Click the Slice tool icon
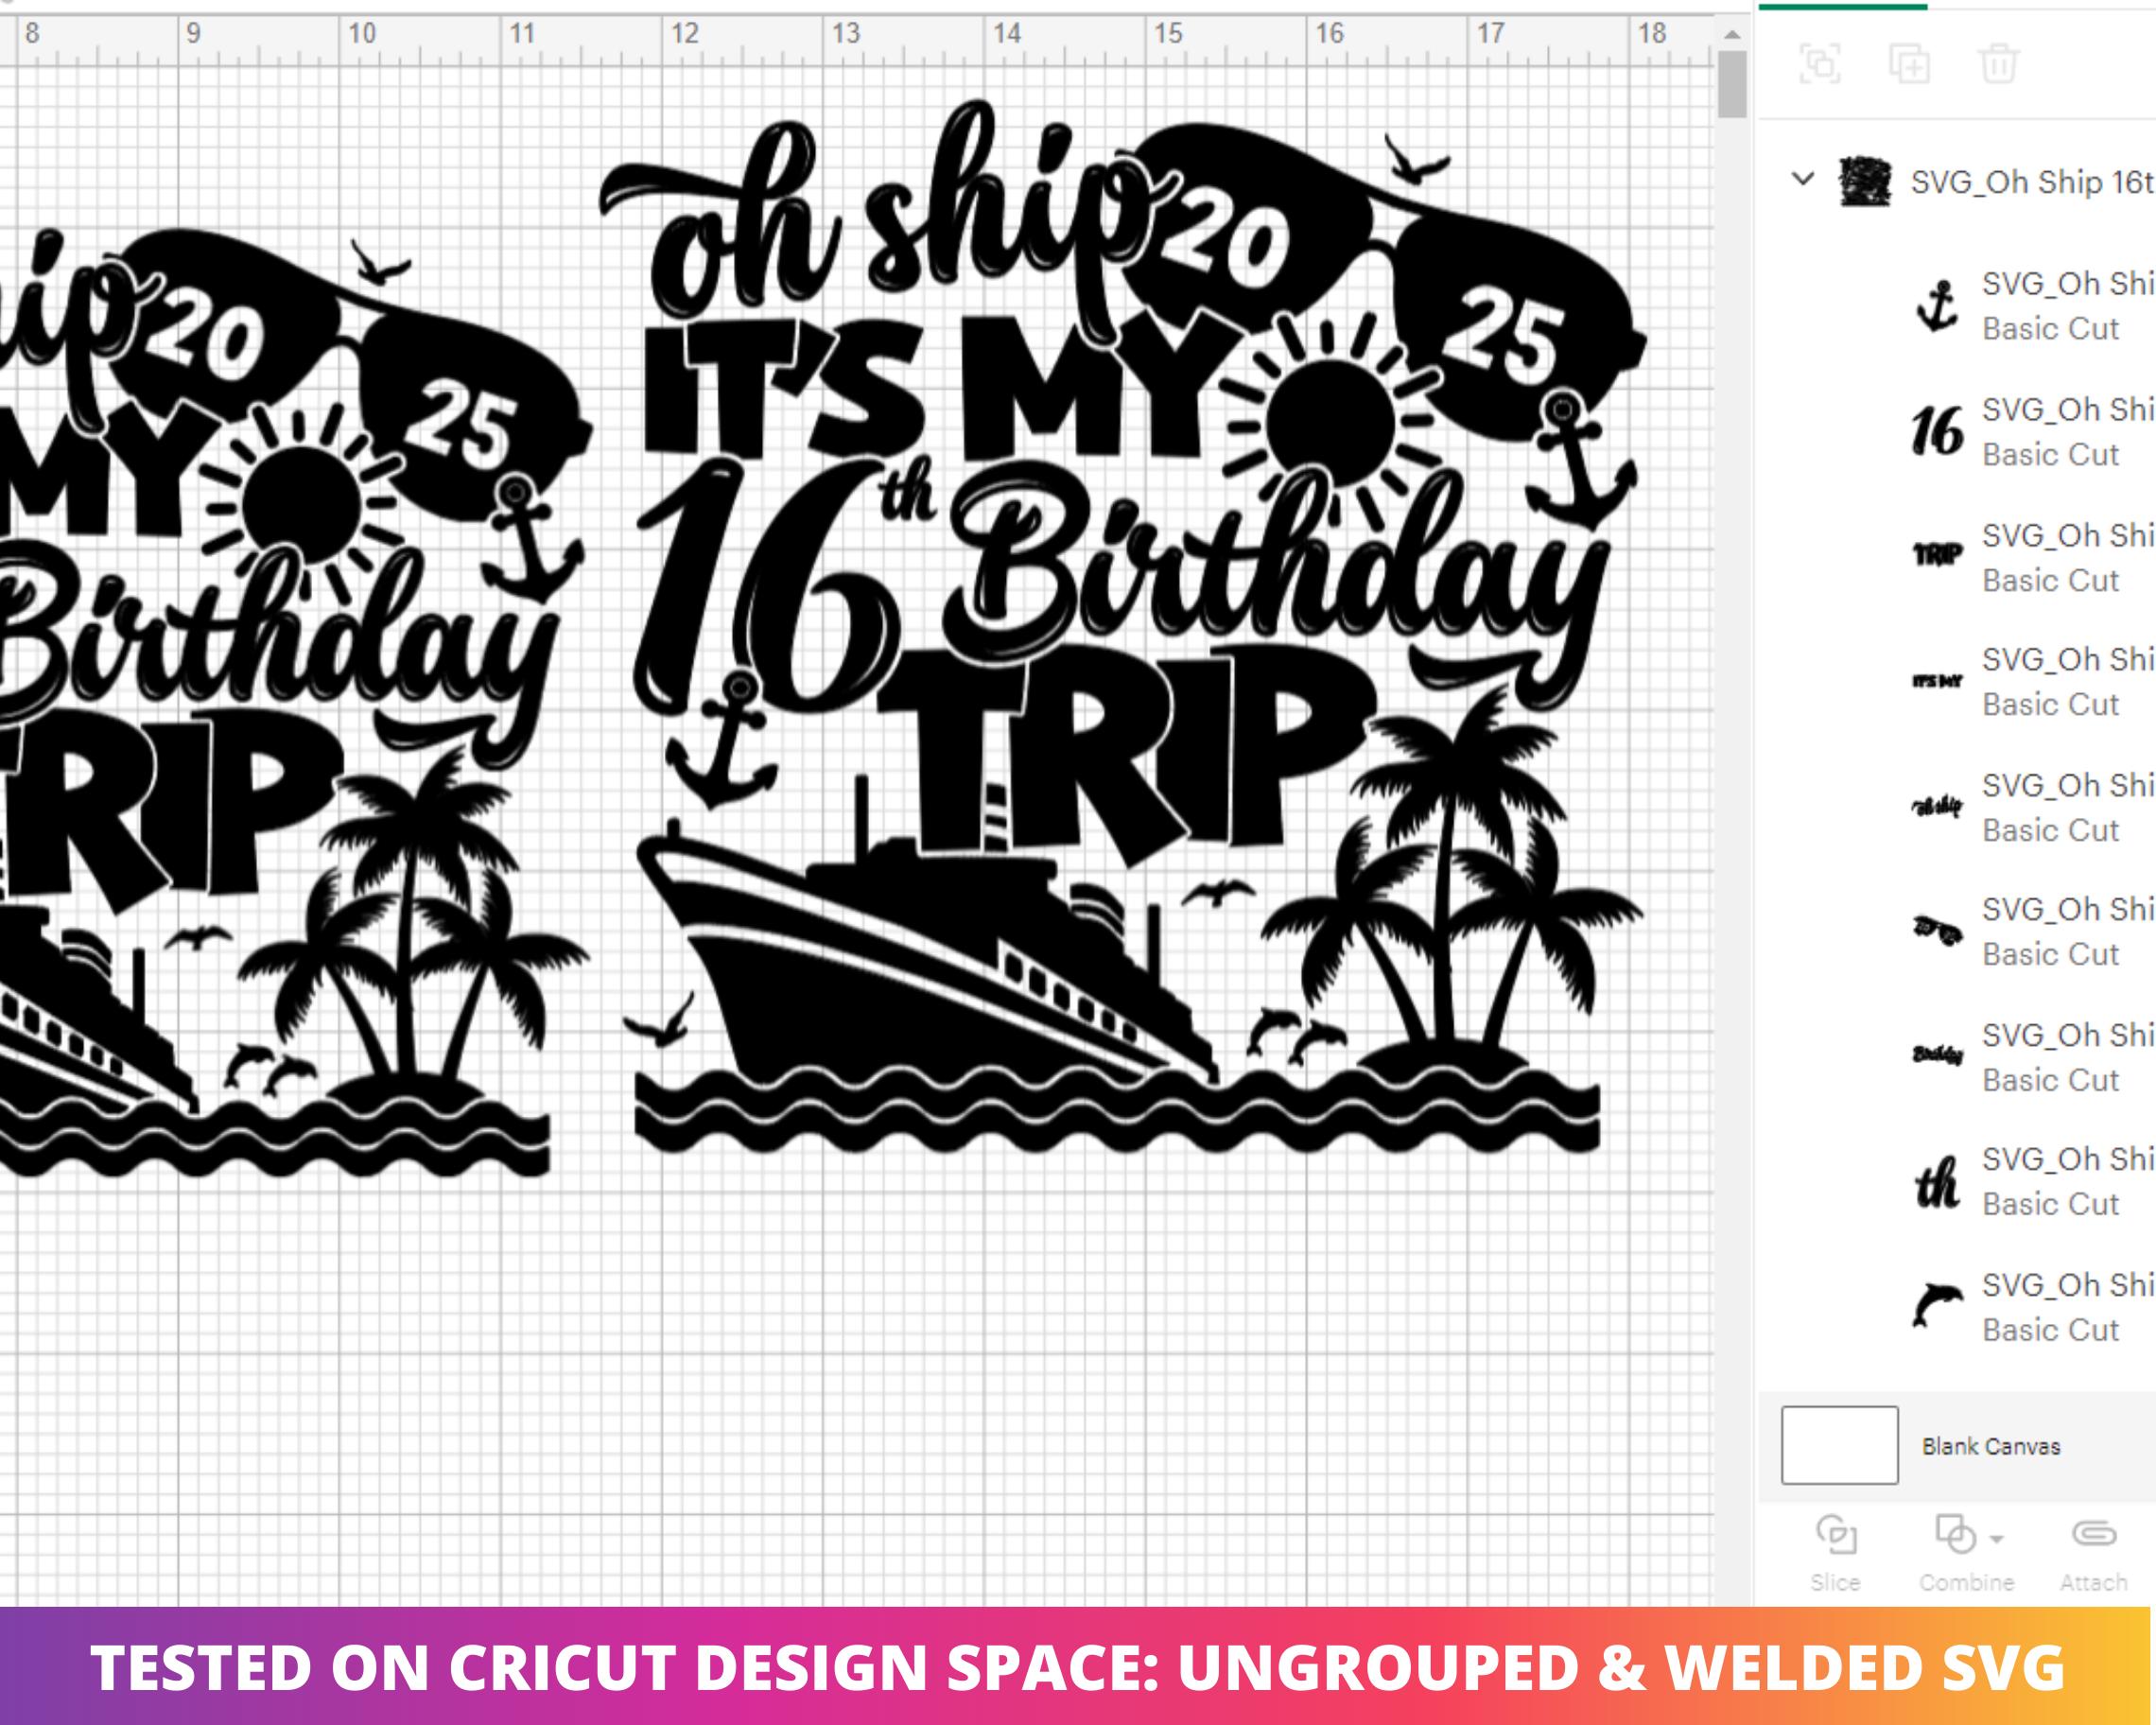This screenshot has width=2156, height=1725. pos(1836,1534)
